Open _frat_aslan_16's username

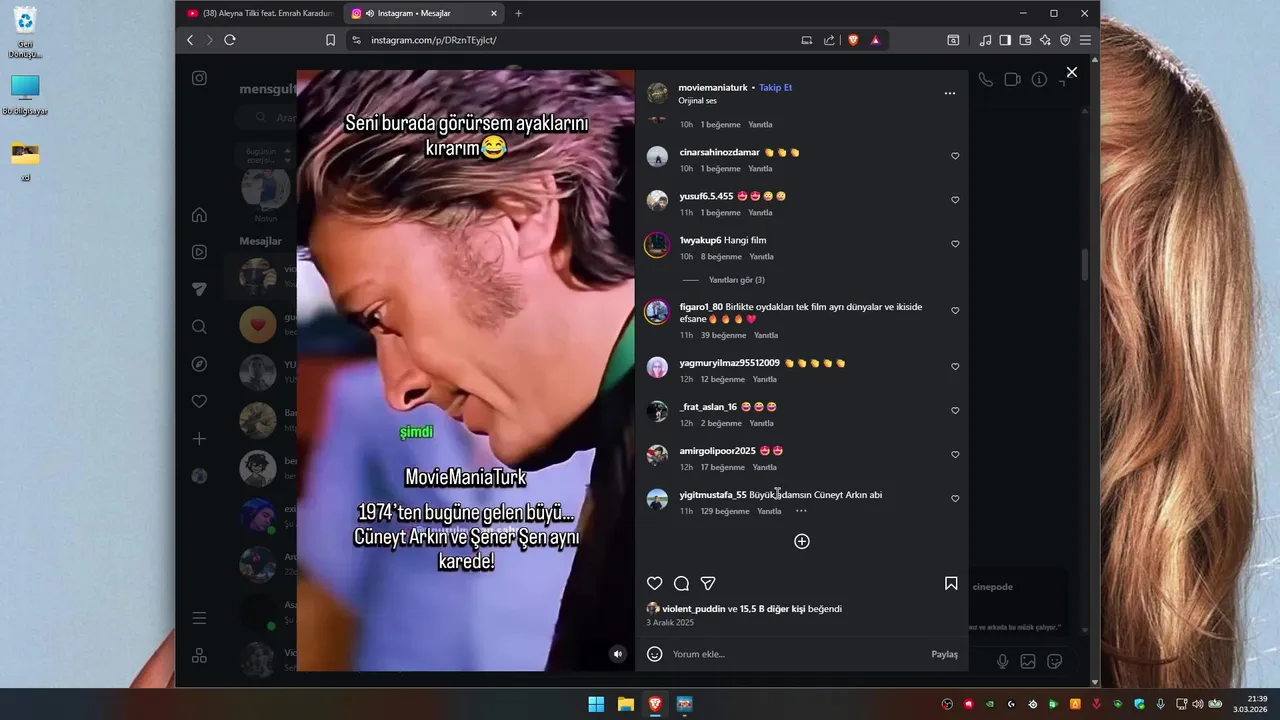point(708,407)
